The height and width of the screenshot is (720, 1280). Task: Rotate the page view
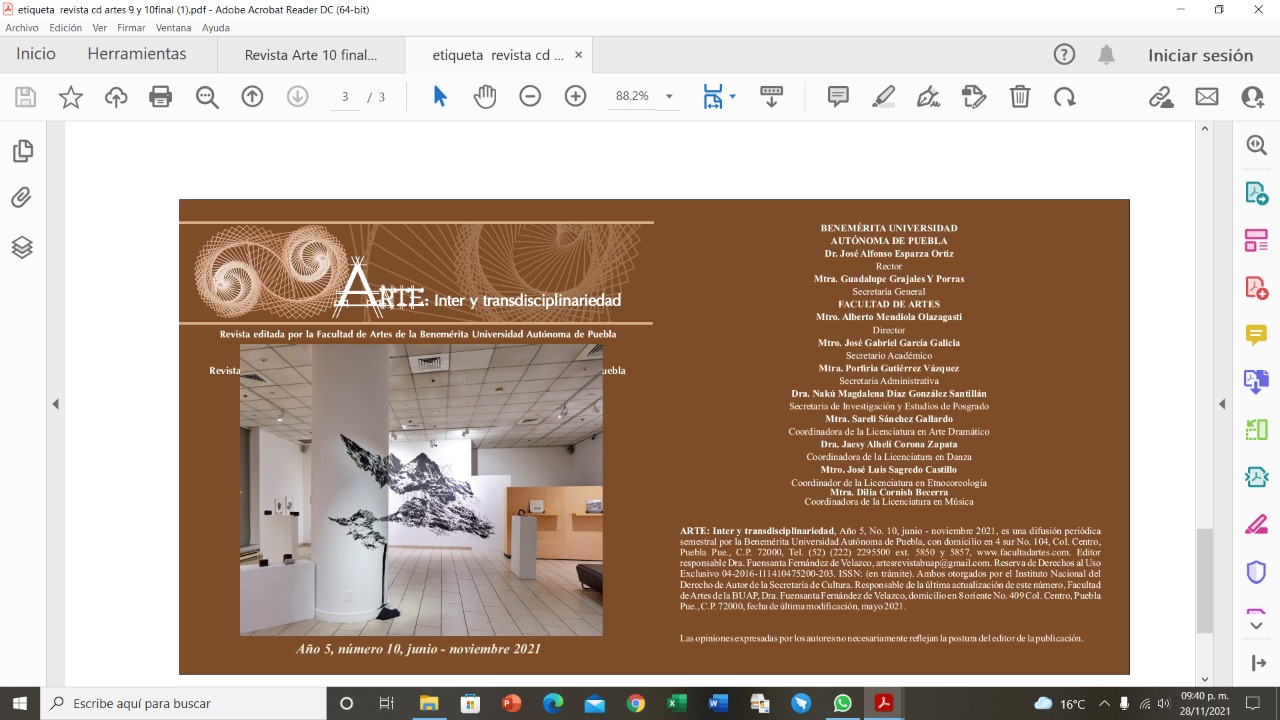coord(1064,97)
